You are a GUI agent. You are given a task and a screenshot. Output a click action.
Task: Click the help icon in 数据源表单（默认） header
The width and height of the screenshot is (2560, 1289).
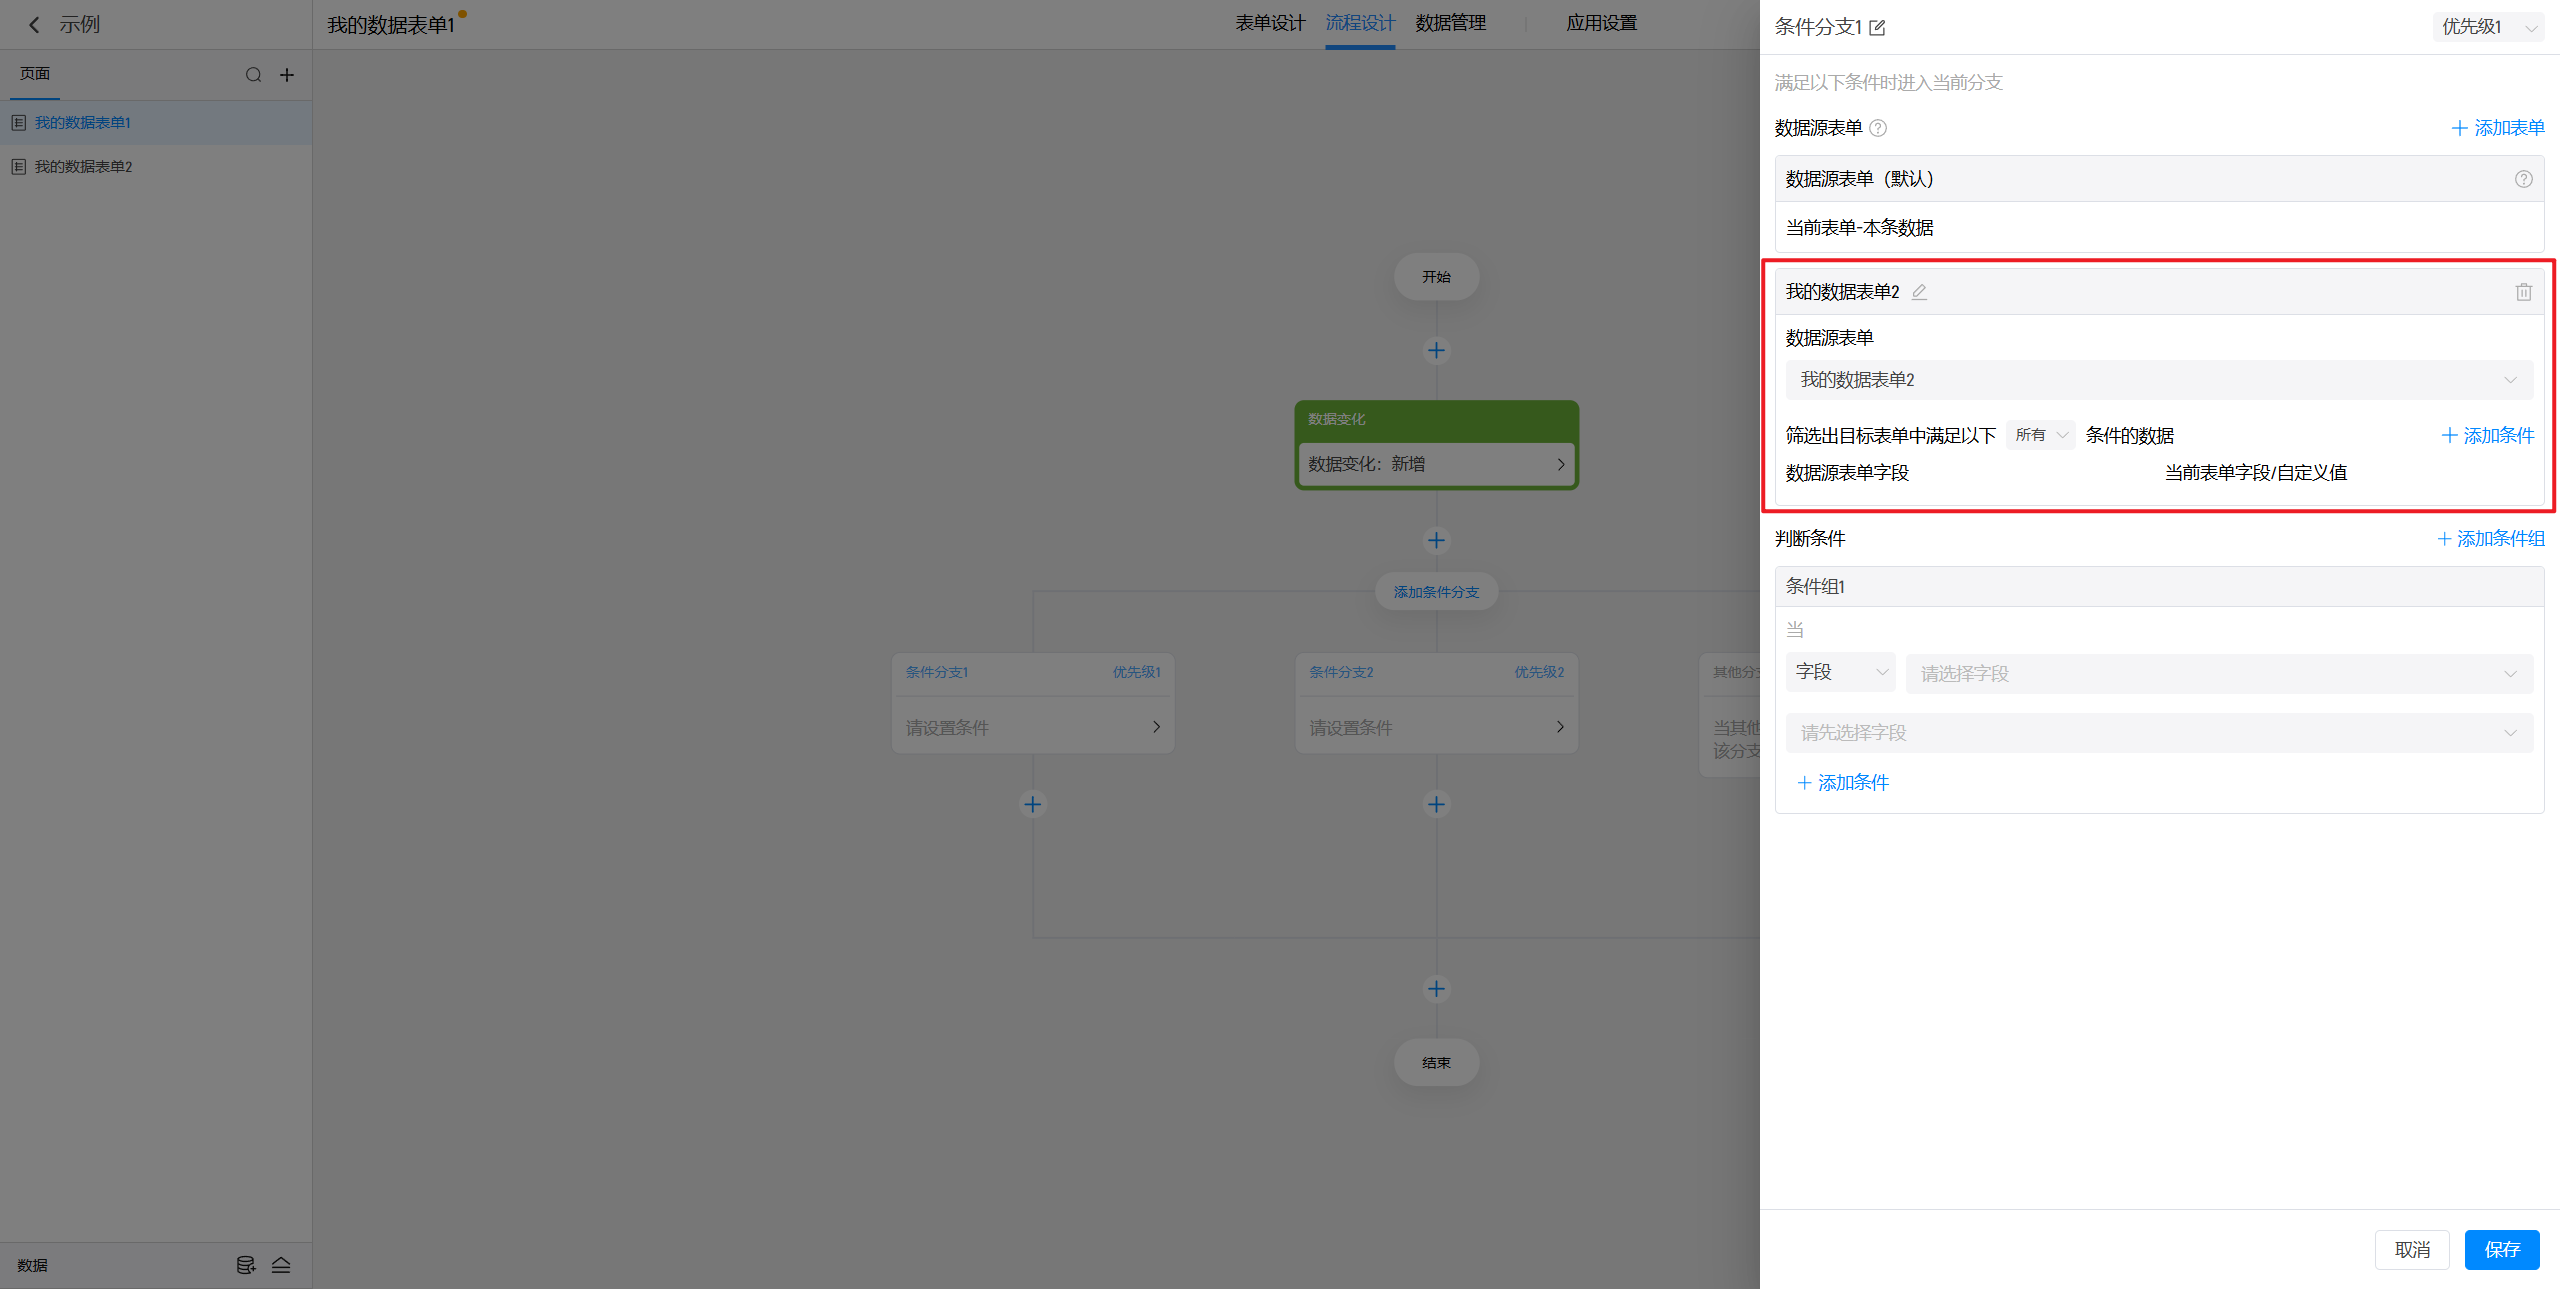(2523, 179)
